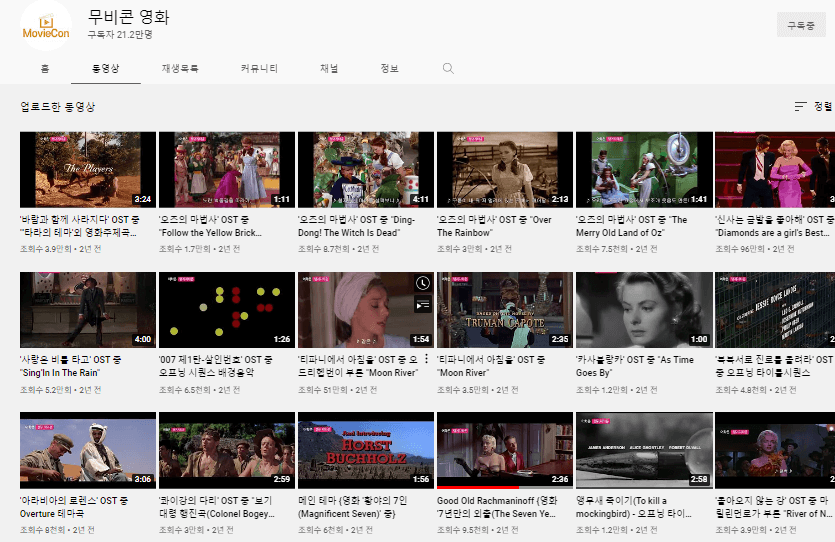Screen dimensions: 835x542
Task: Open the '돌아오지 않는 강' OST title
Action: pos(775,507)
